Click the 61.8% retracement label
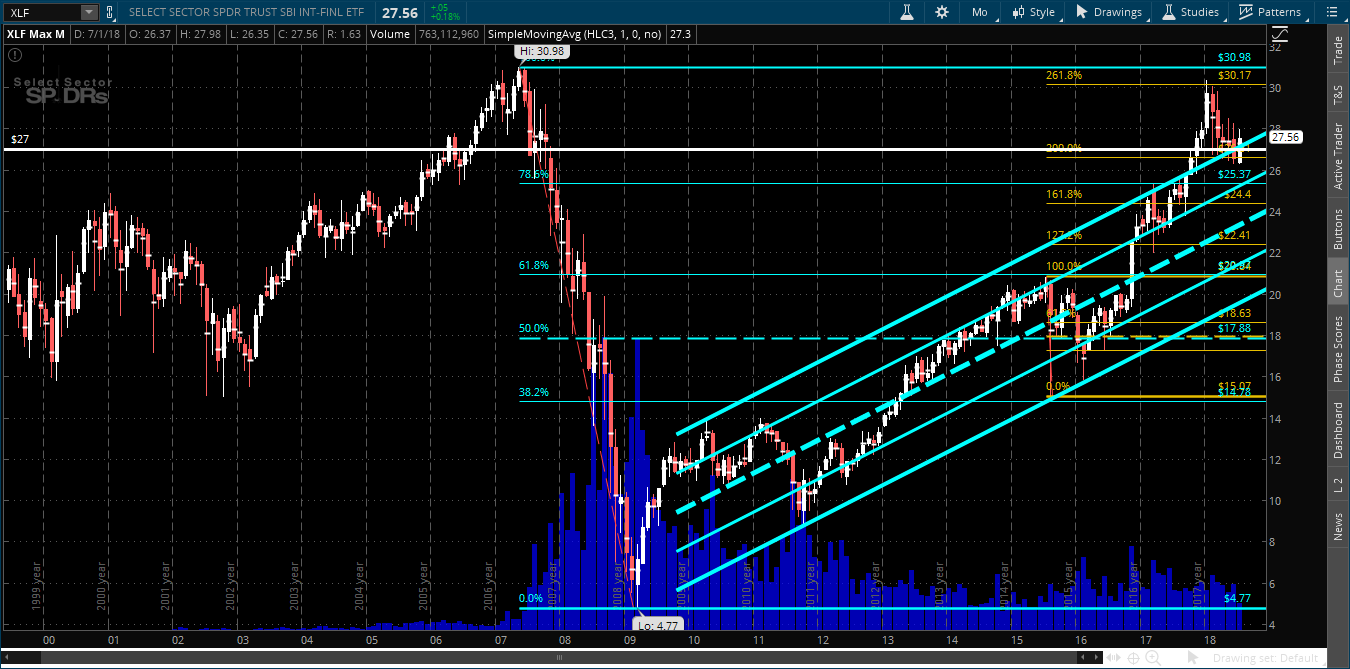The width and height of the screenshot is (1350, 669). (x=534, y=266)
